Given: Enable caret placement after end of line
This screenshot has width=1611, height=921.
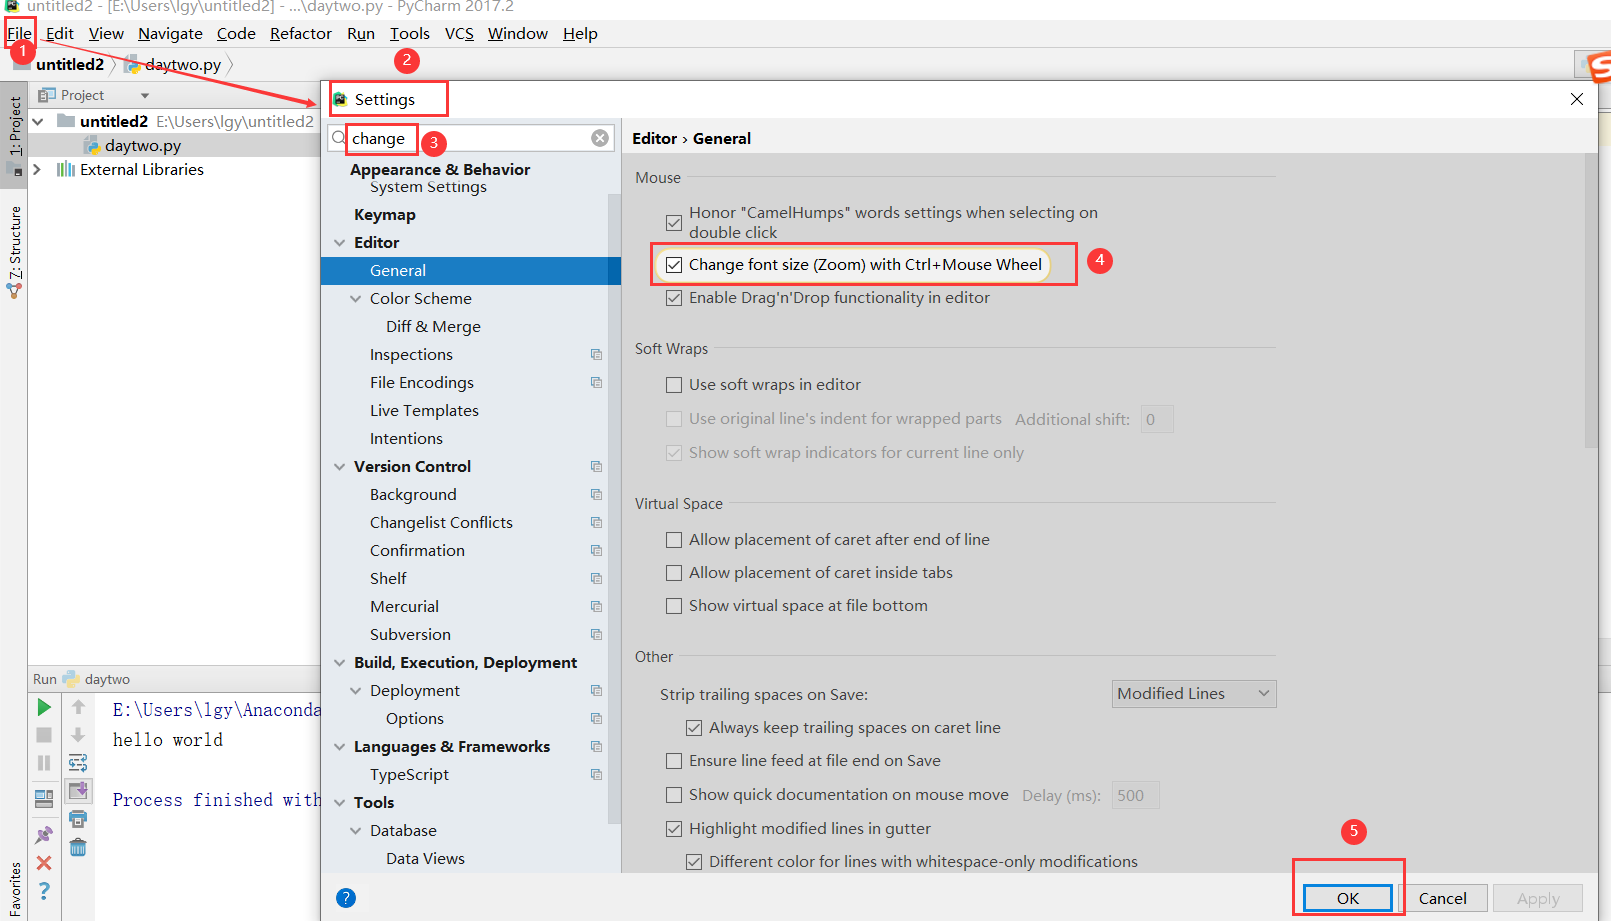Looking at the screenshot, I should point(674,540).
